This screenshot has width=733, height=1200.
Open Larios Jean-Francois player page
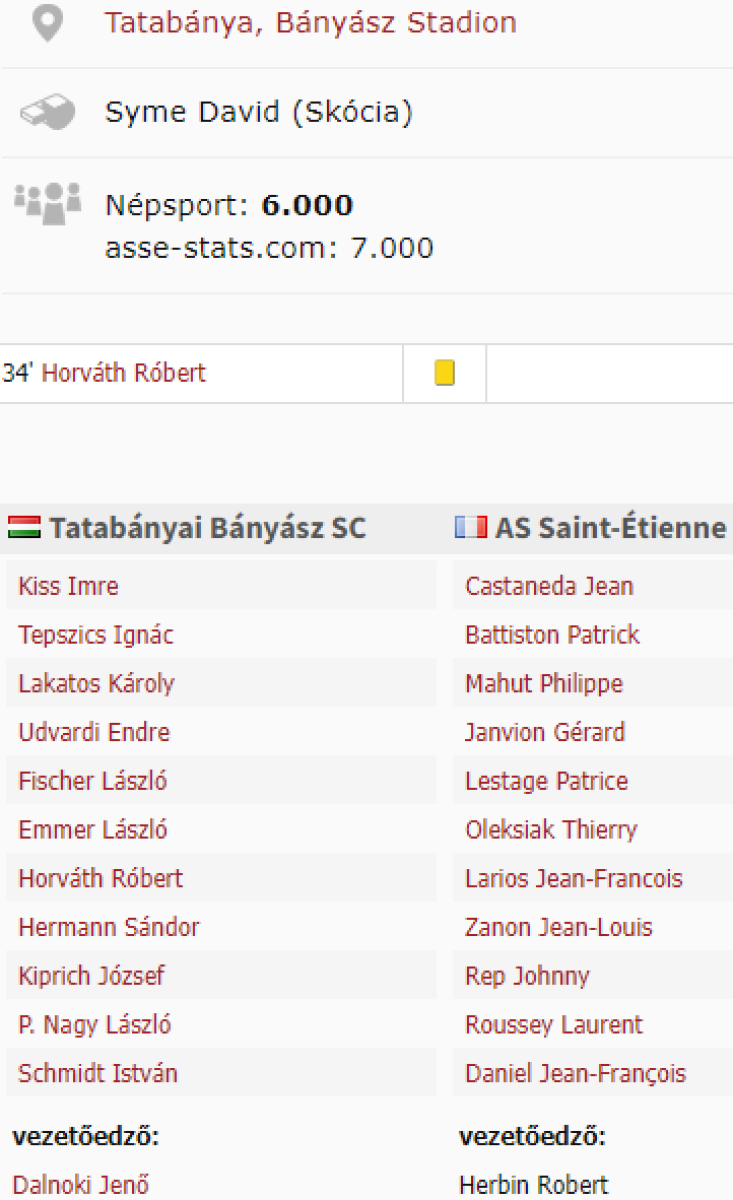tap(574, 879)
